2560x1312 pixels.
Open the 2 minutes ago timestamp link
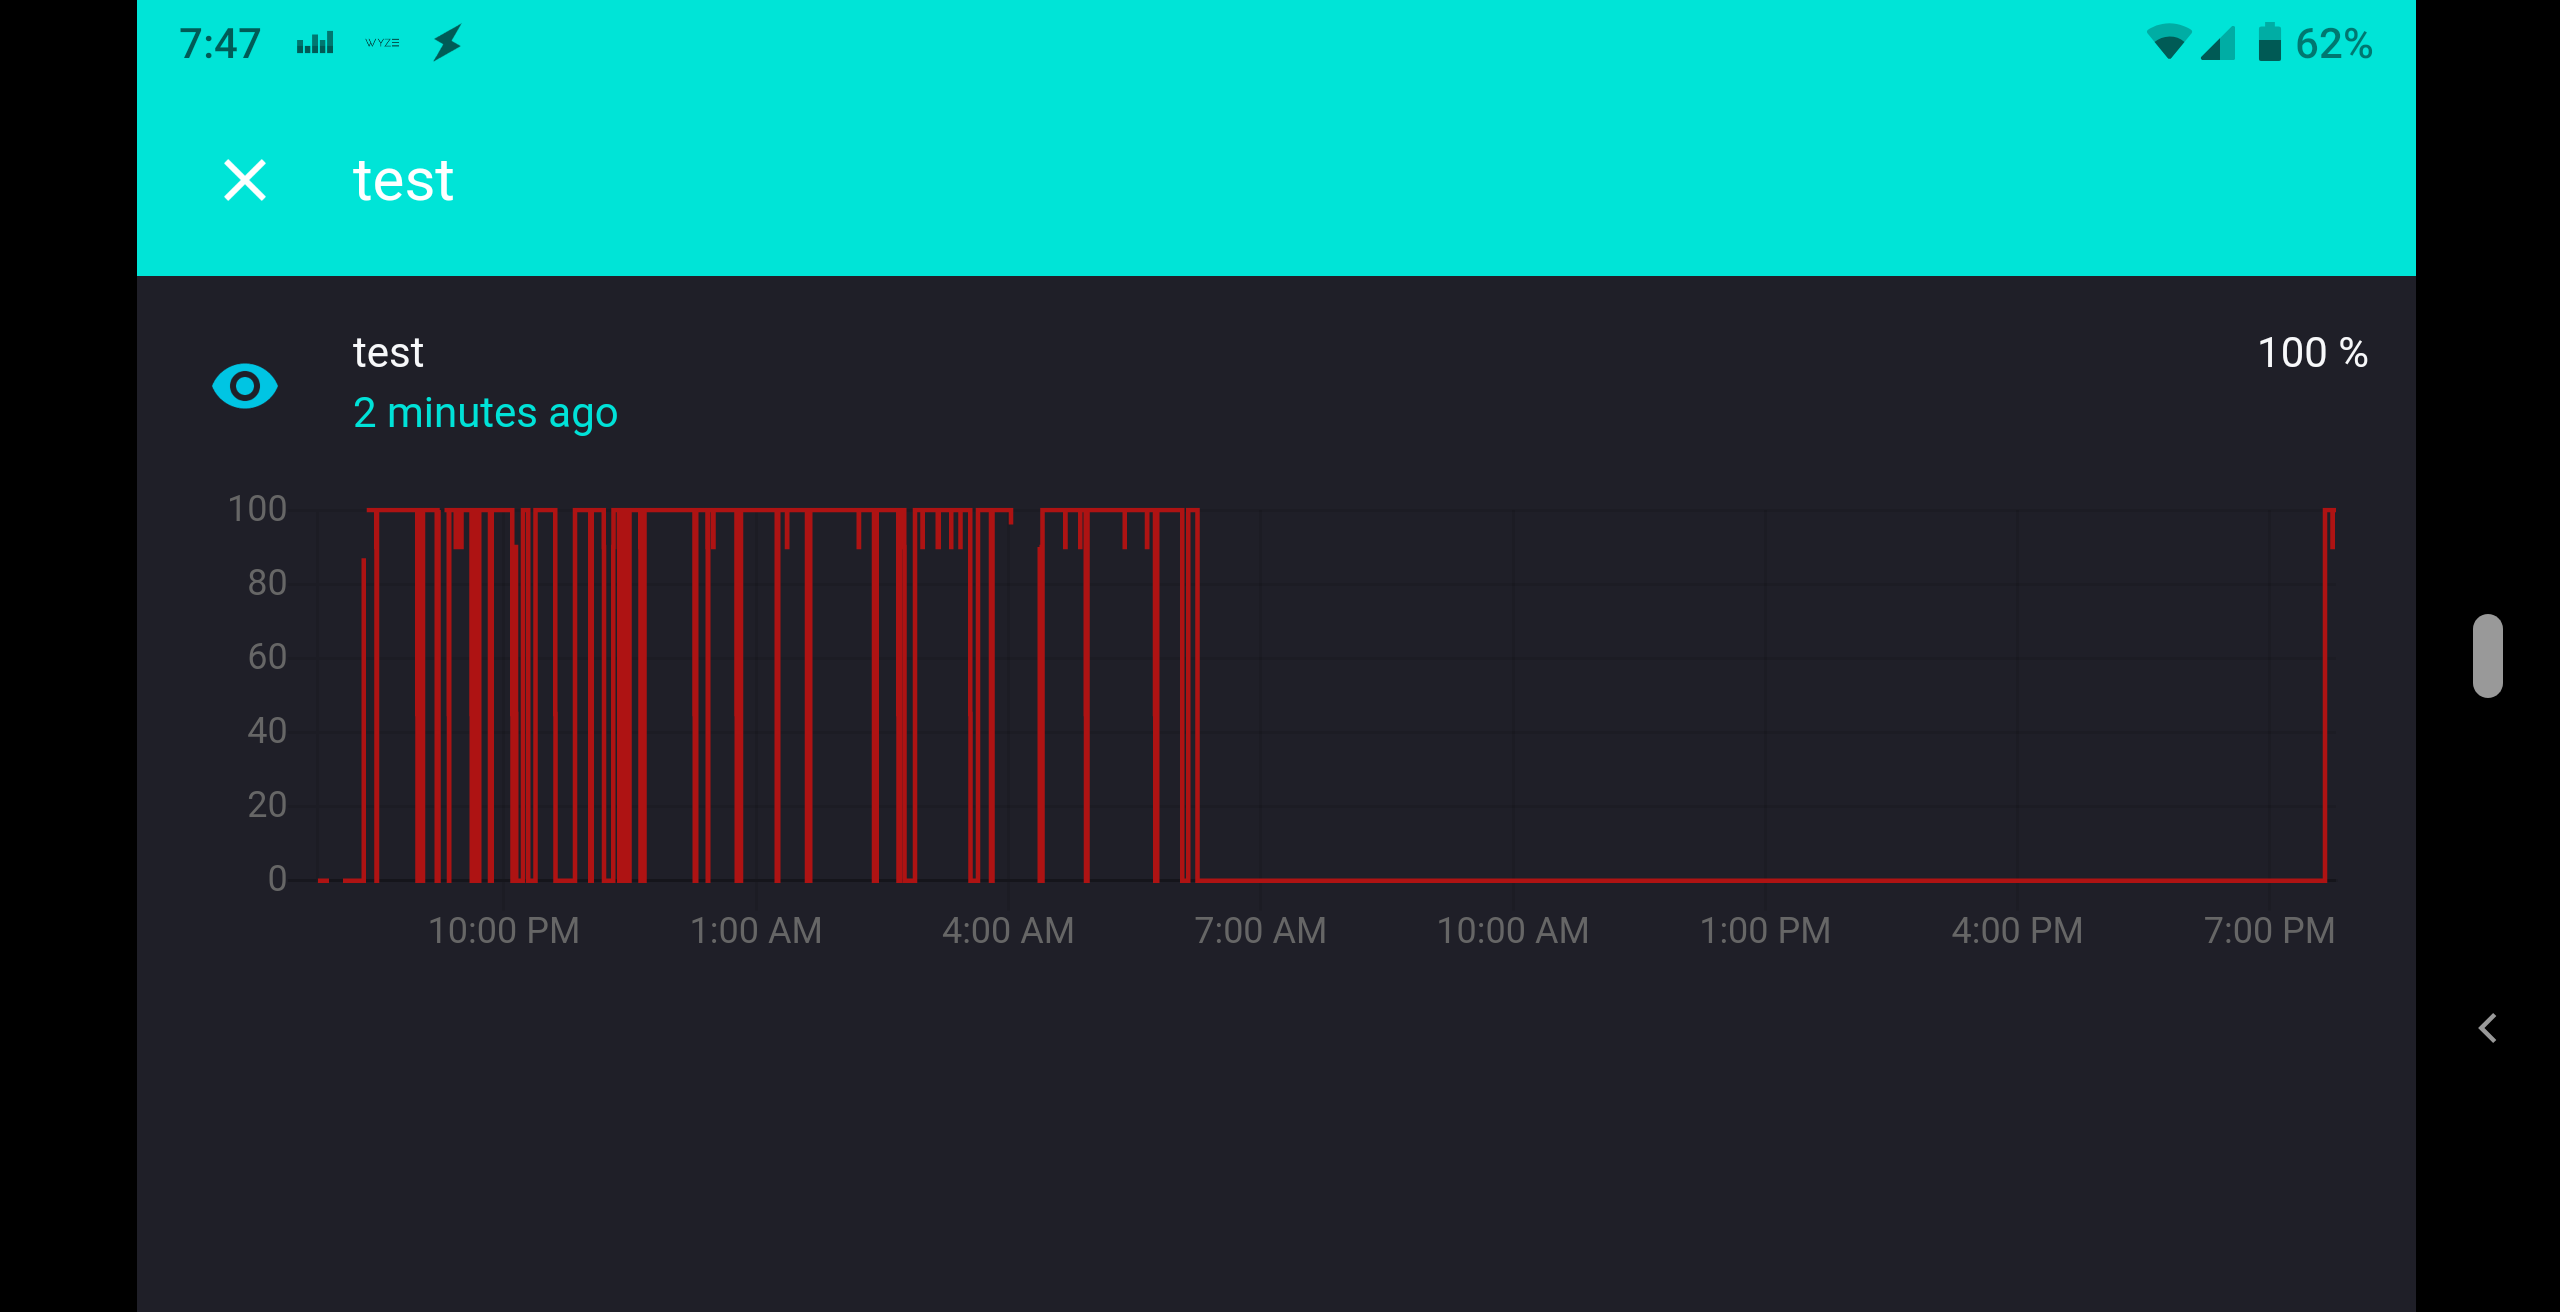point(485,412)
